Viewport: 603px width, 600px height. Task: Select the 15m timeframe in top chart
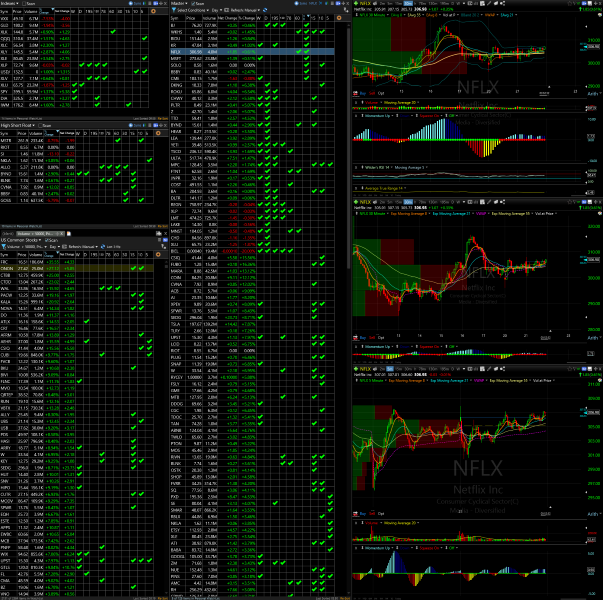point(399,3)
